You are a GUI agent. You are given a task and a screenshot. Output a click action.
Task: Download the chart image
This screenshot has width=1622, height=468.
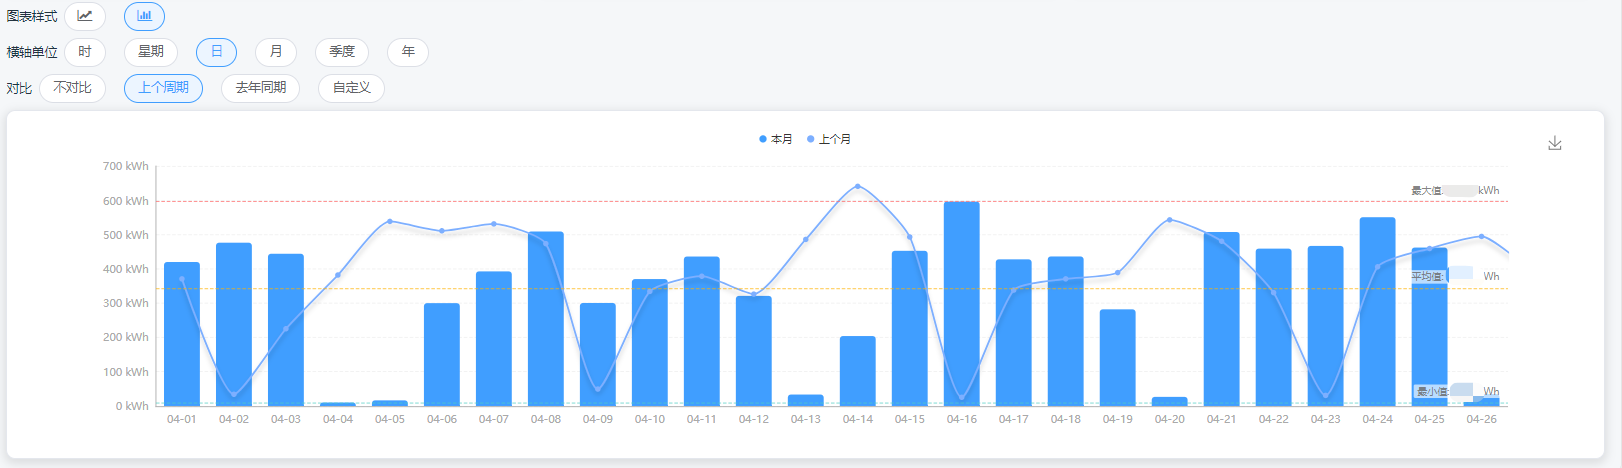click(x=1554, y=143)
